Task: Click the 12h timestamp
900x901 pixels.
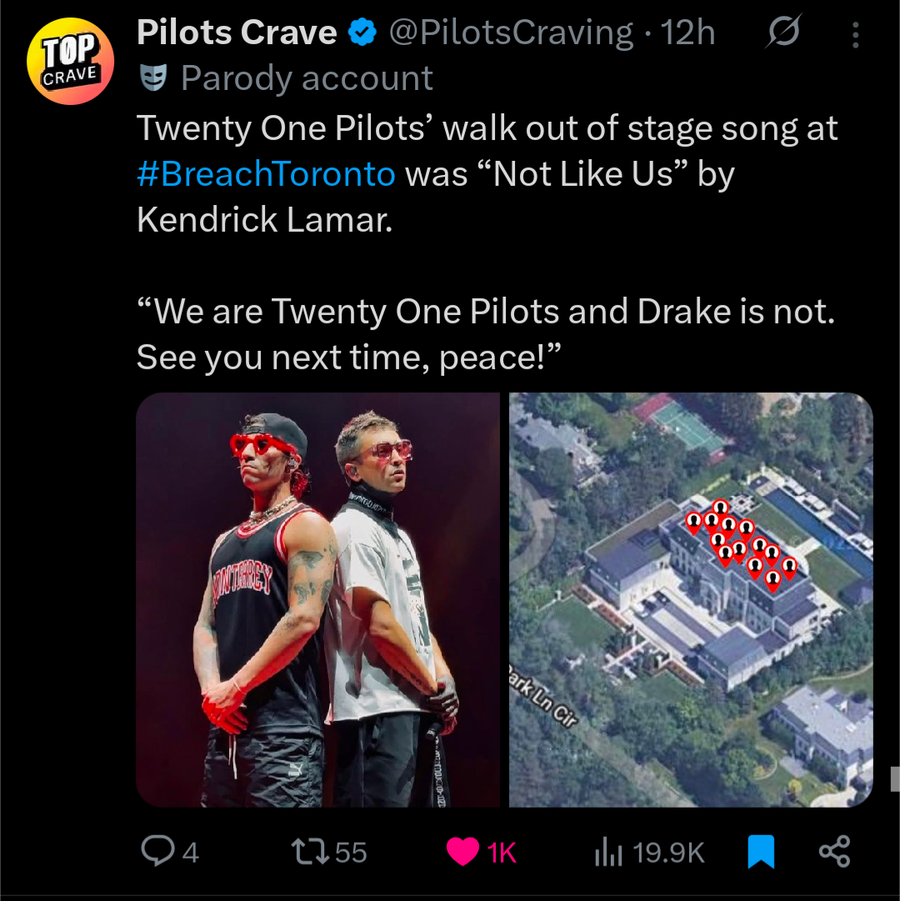Action: 688,32
